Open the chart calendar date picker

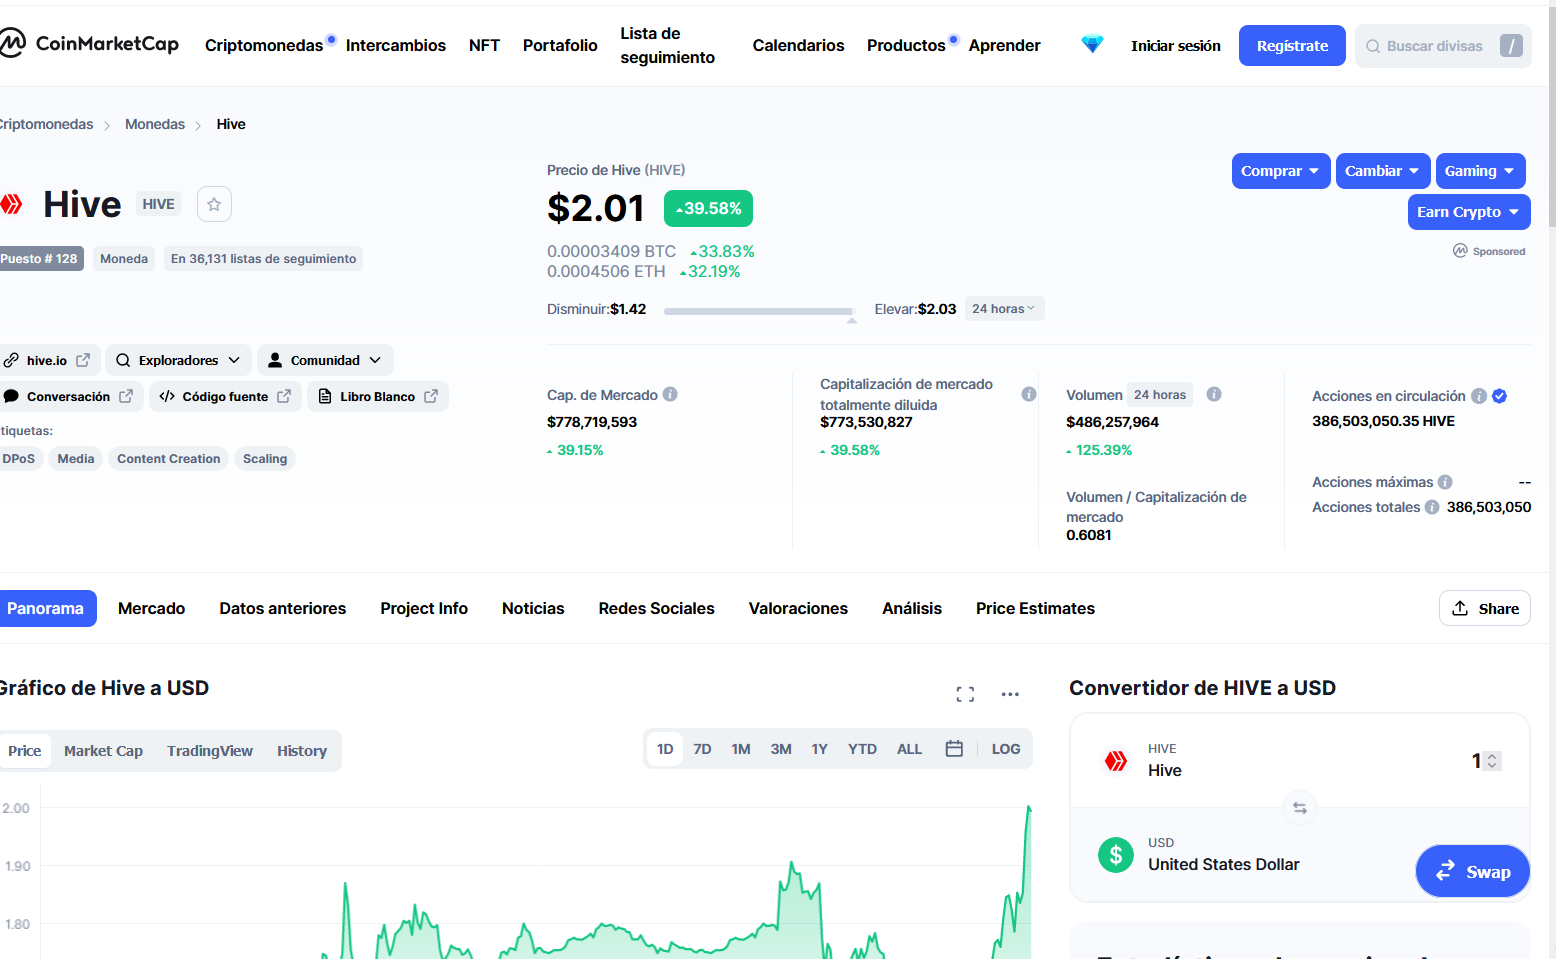pyautogui.click(x=954, y=749)
